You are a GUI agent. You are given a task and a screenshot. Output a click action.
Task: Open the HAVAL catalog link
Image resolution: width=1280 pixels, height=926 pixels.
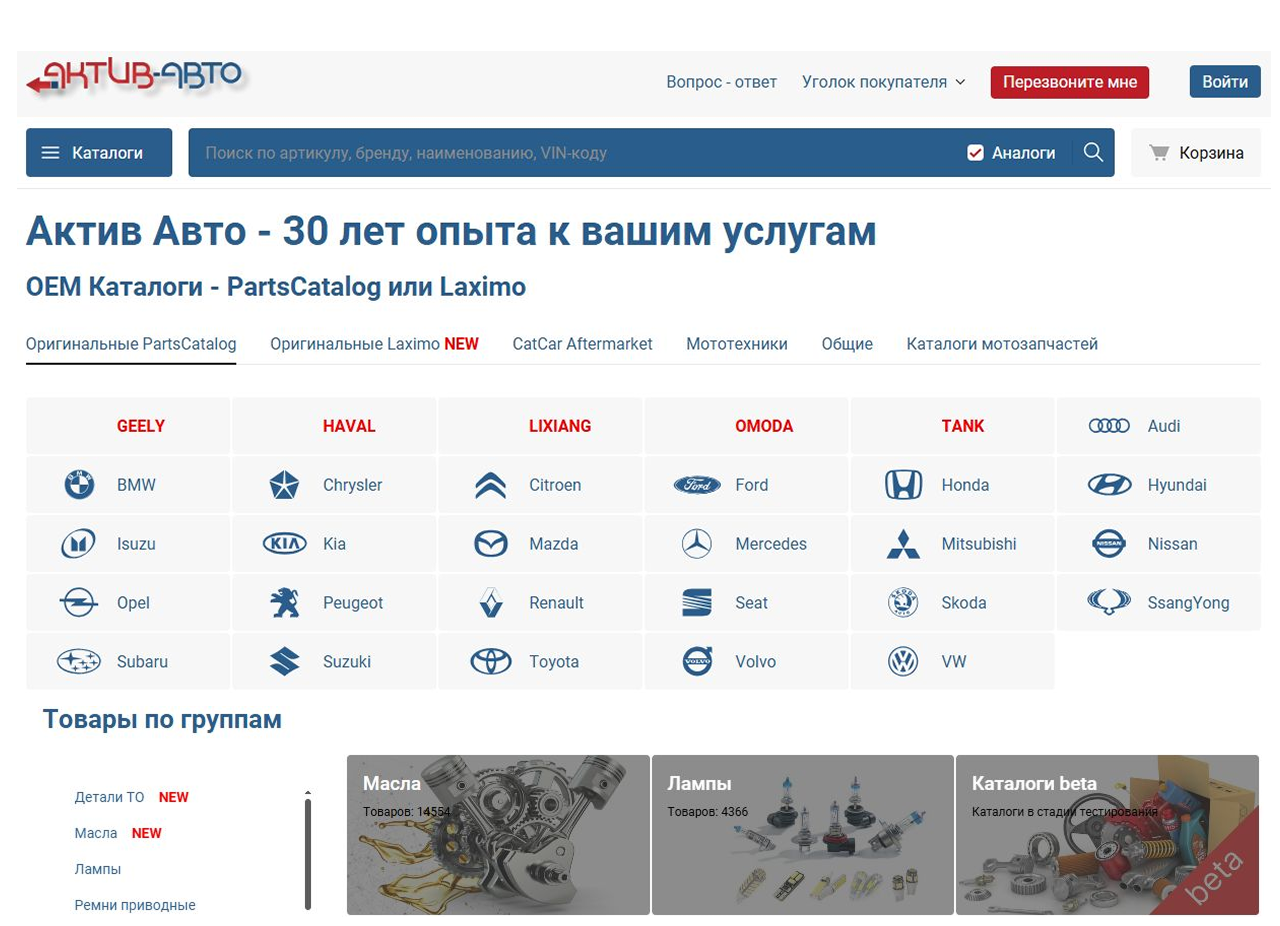pos(335,426)
